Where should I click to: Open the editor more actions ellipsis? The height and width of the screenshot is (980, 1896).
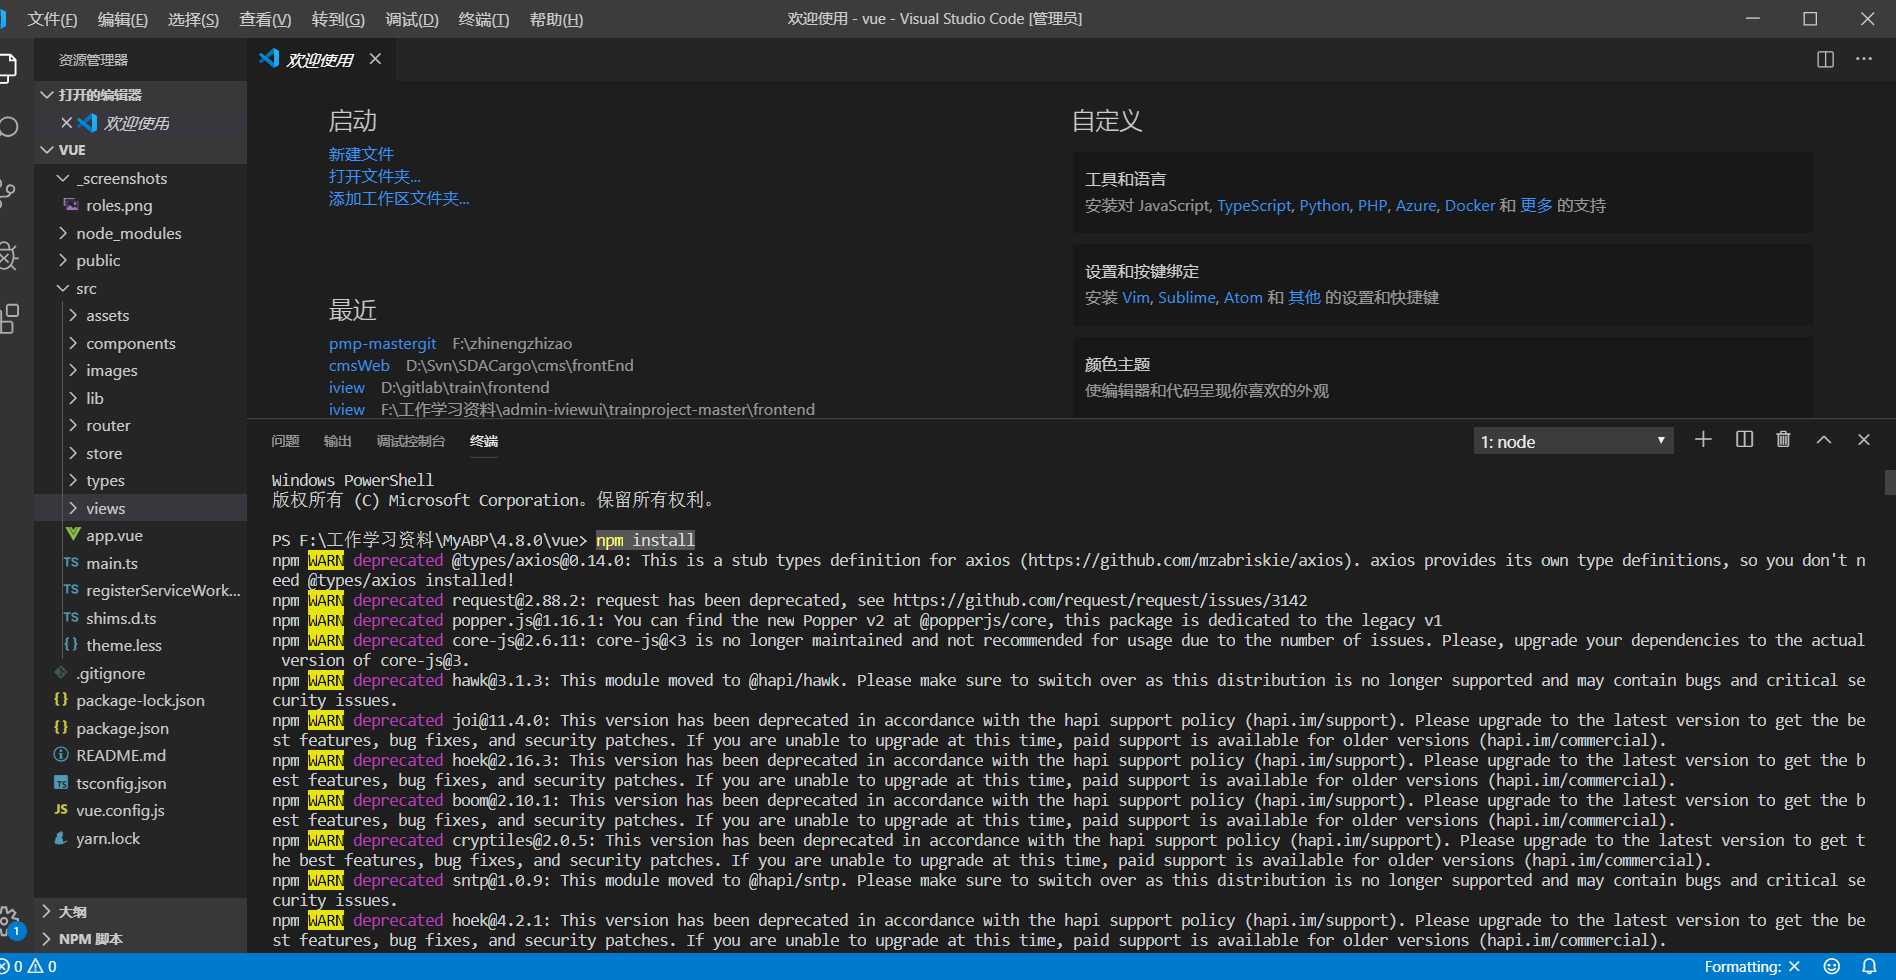pos(1864,59)
